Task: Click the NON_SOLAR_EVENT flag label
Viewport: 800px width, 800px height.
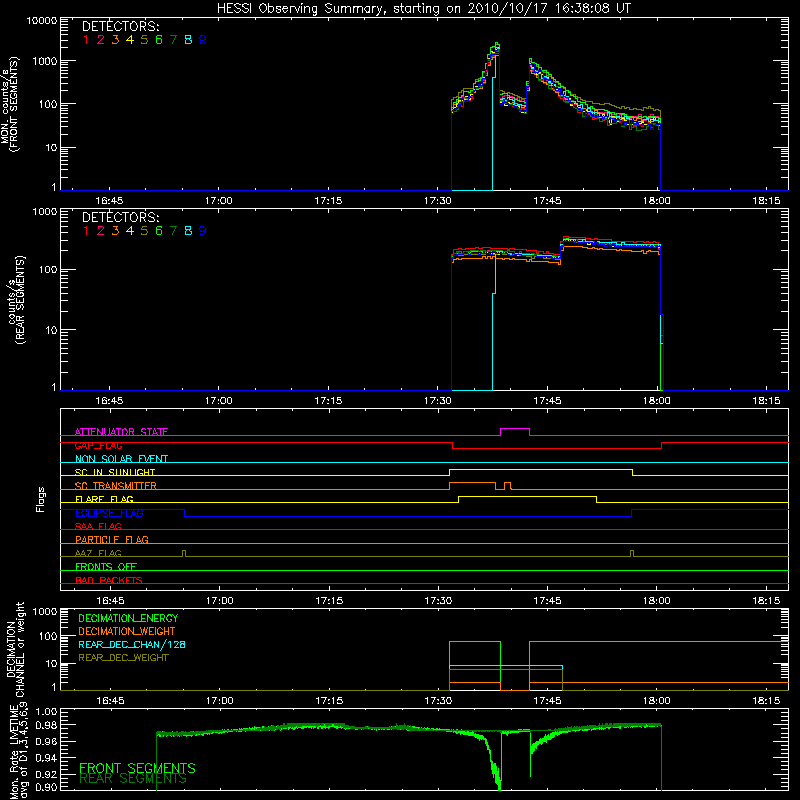Action: point(121,459)
